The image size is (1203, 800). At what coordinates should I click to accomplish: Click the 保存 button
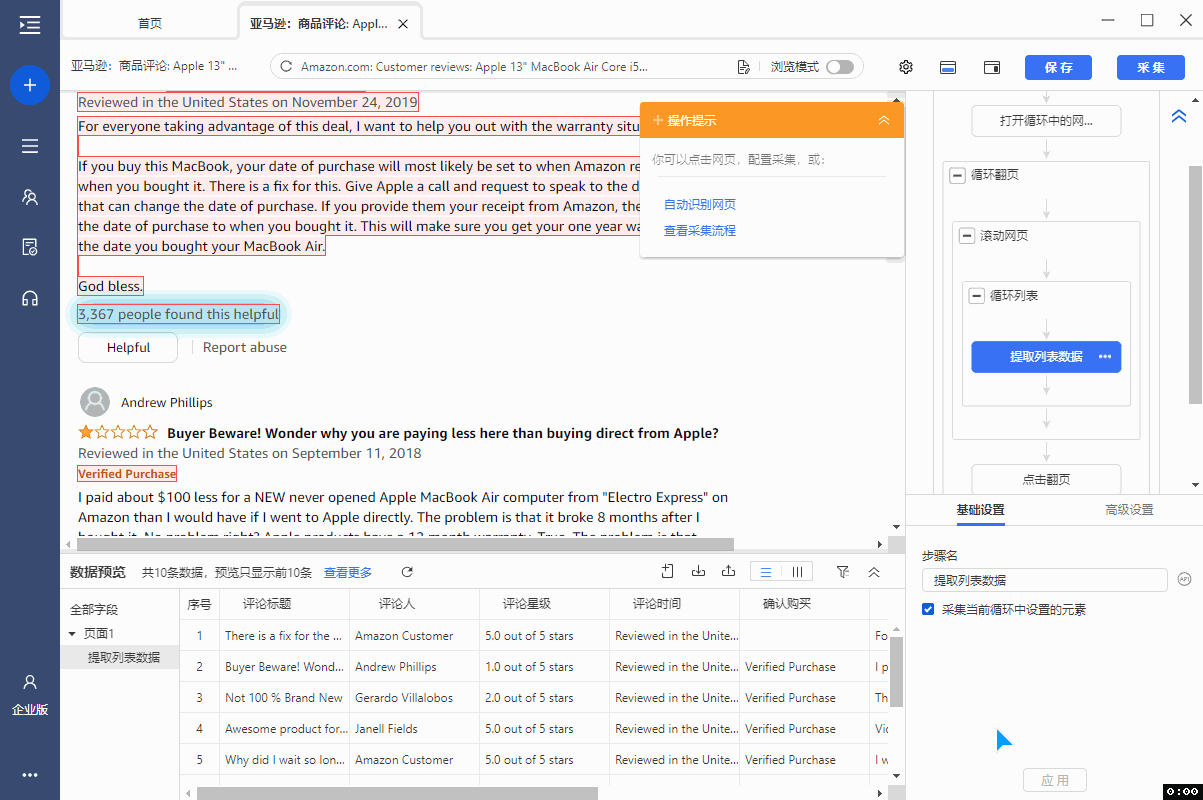[x=1059, y=67]
